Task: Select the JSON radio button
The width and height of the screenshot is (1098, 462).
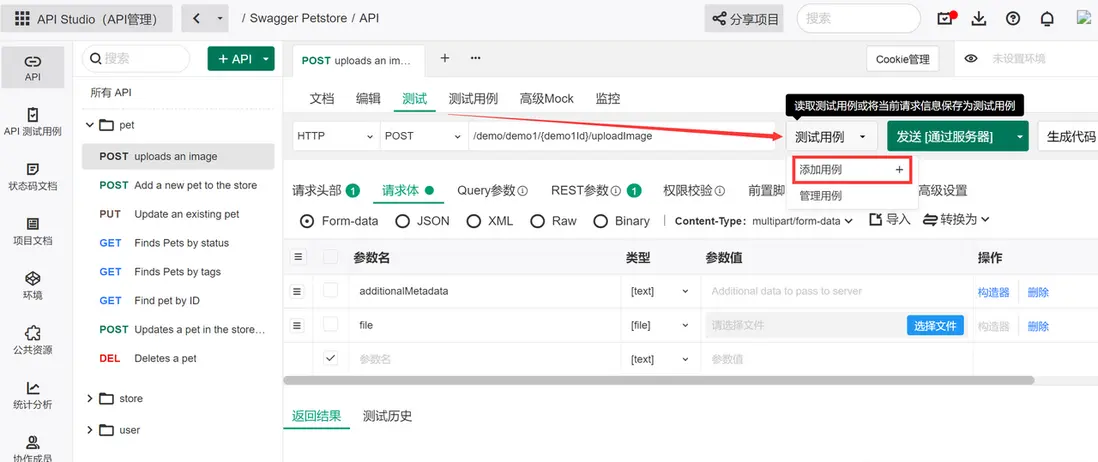Action: tap(403, 221)
